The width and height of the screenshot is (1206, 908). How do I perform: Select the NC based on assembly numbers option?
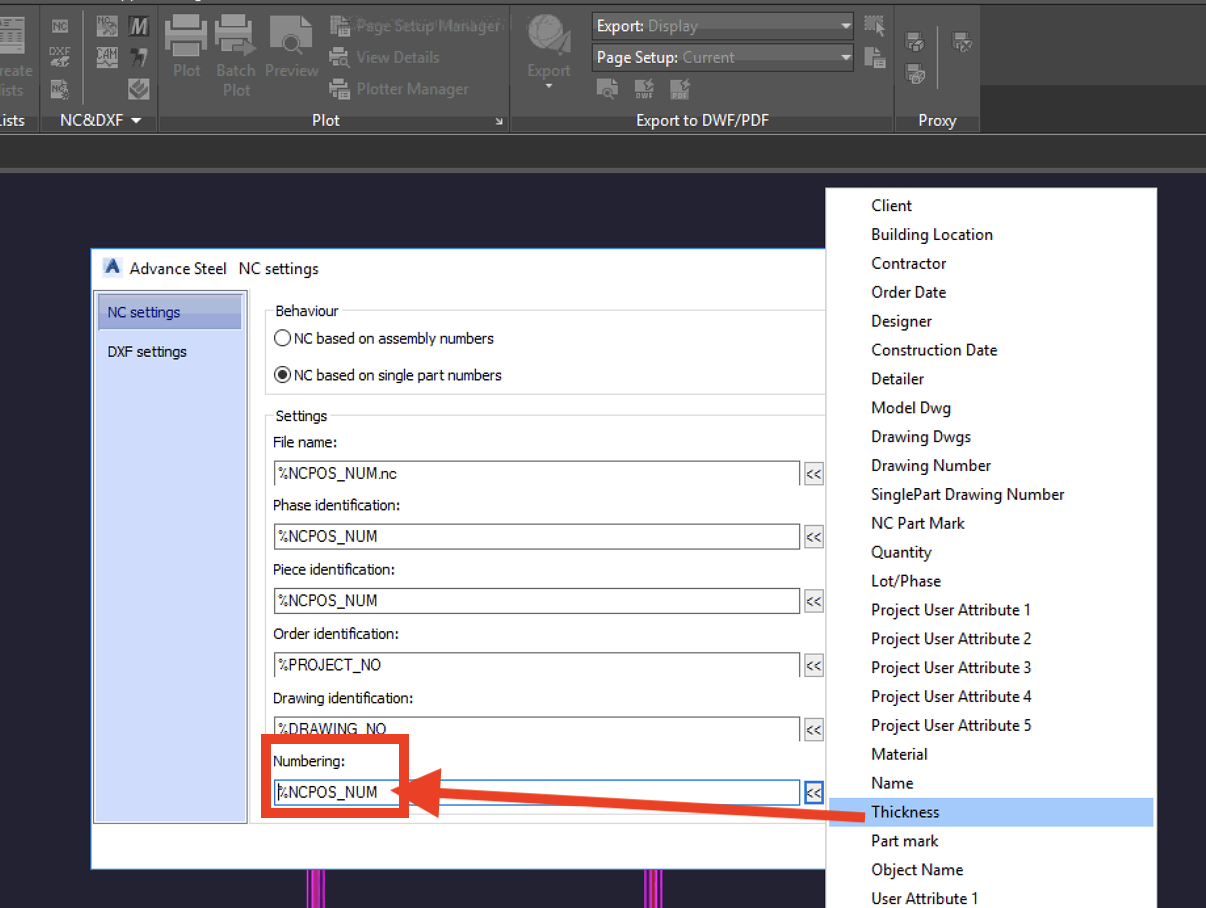tap(281, 338)
